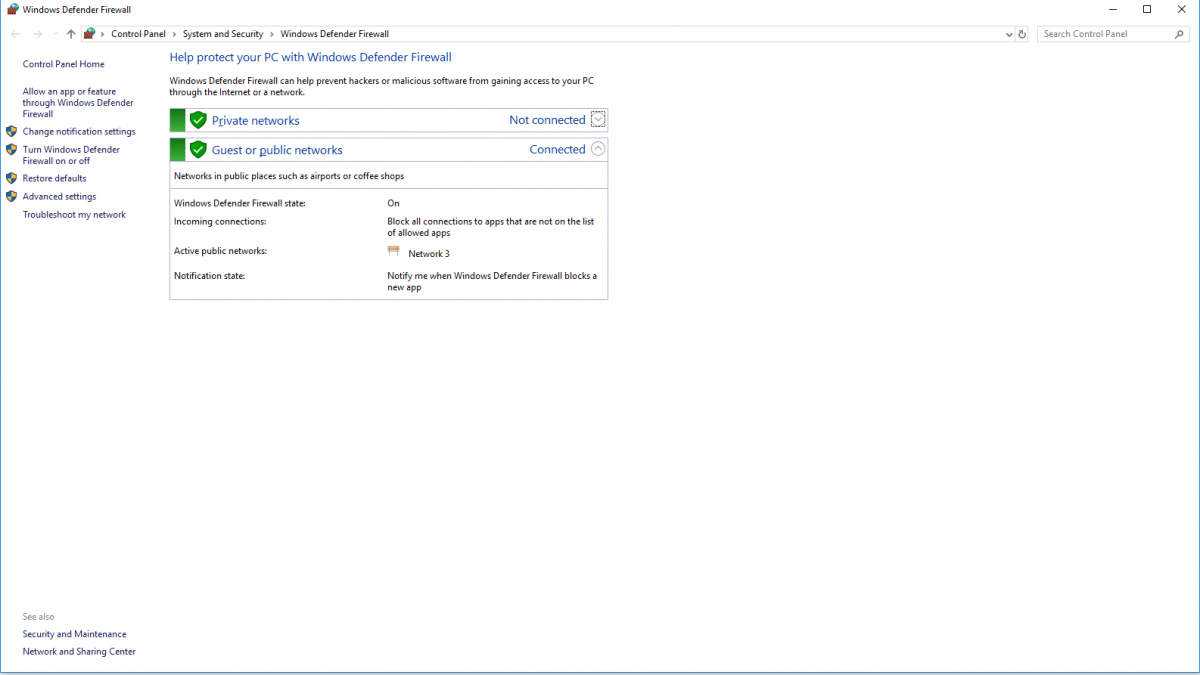Click the search magnifier icon

1178,34
